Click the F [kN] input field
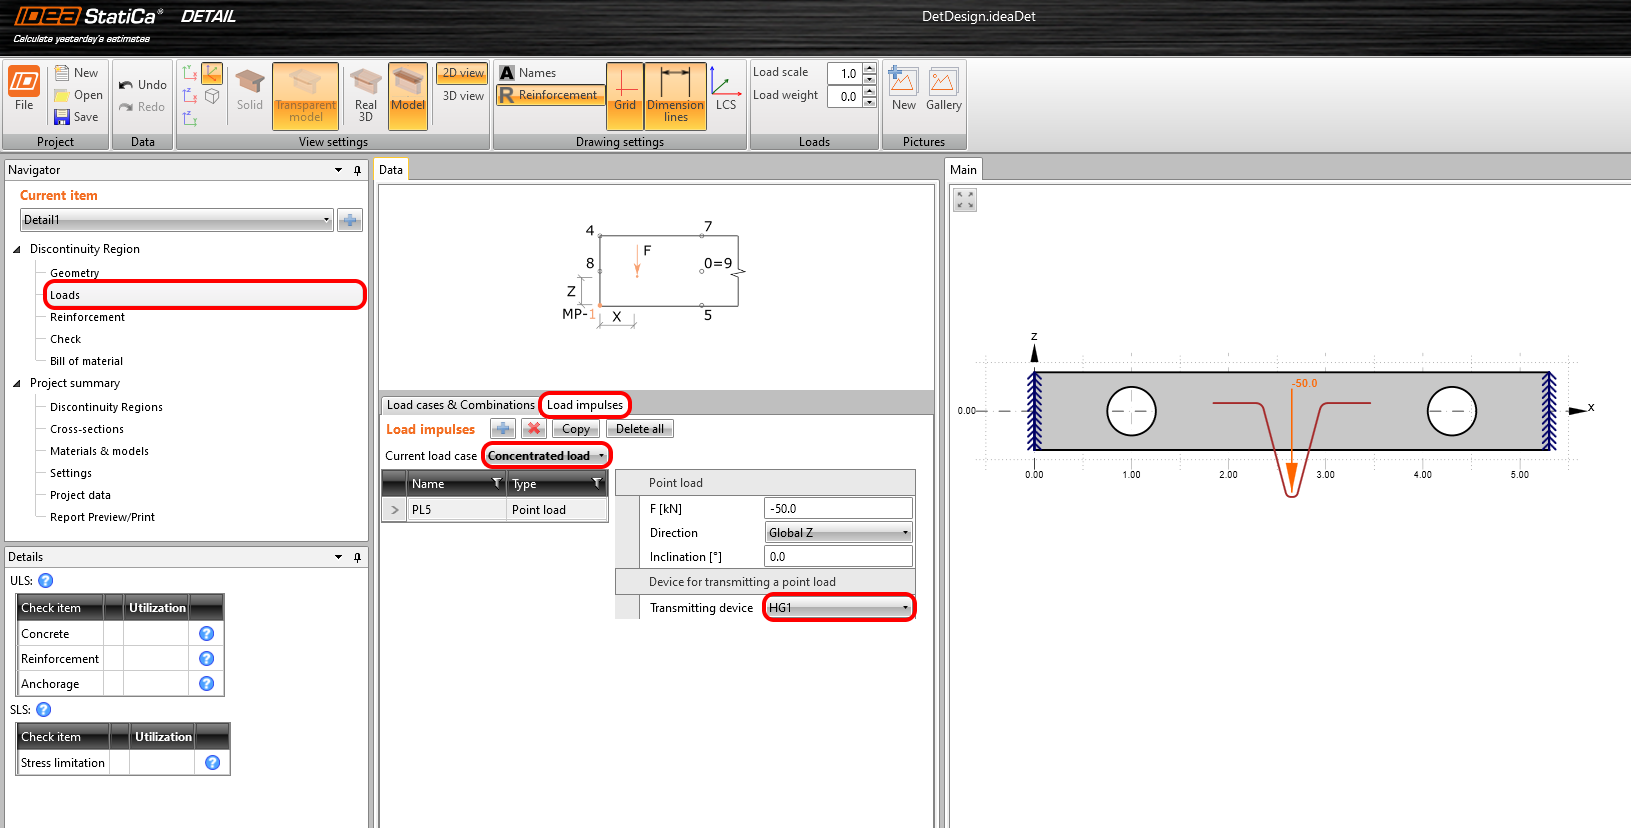Viewport: 1631px width, 828px height. point(837,509)
